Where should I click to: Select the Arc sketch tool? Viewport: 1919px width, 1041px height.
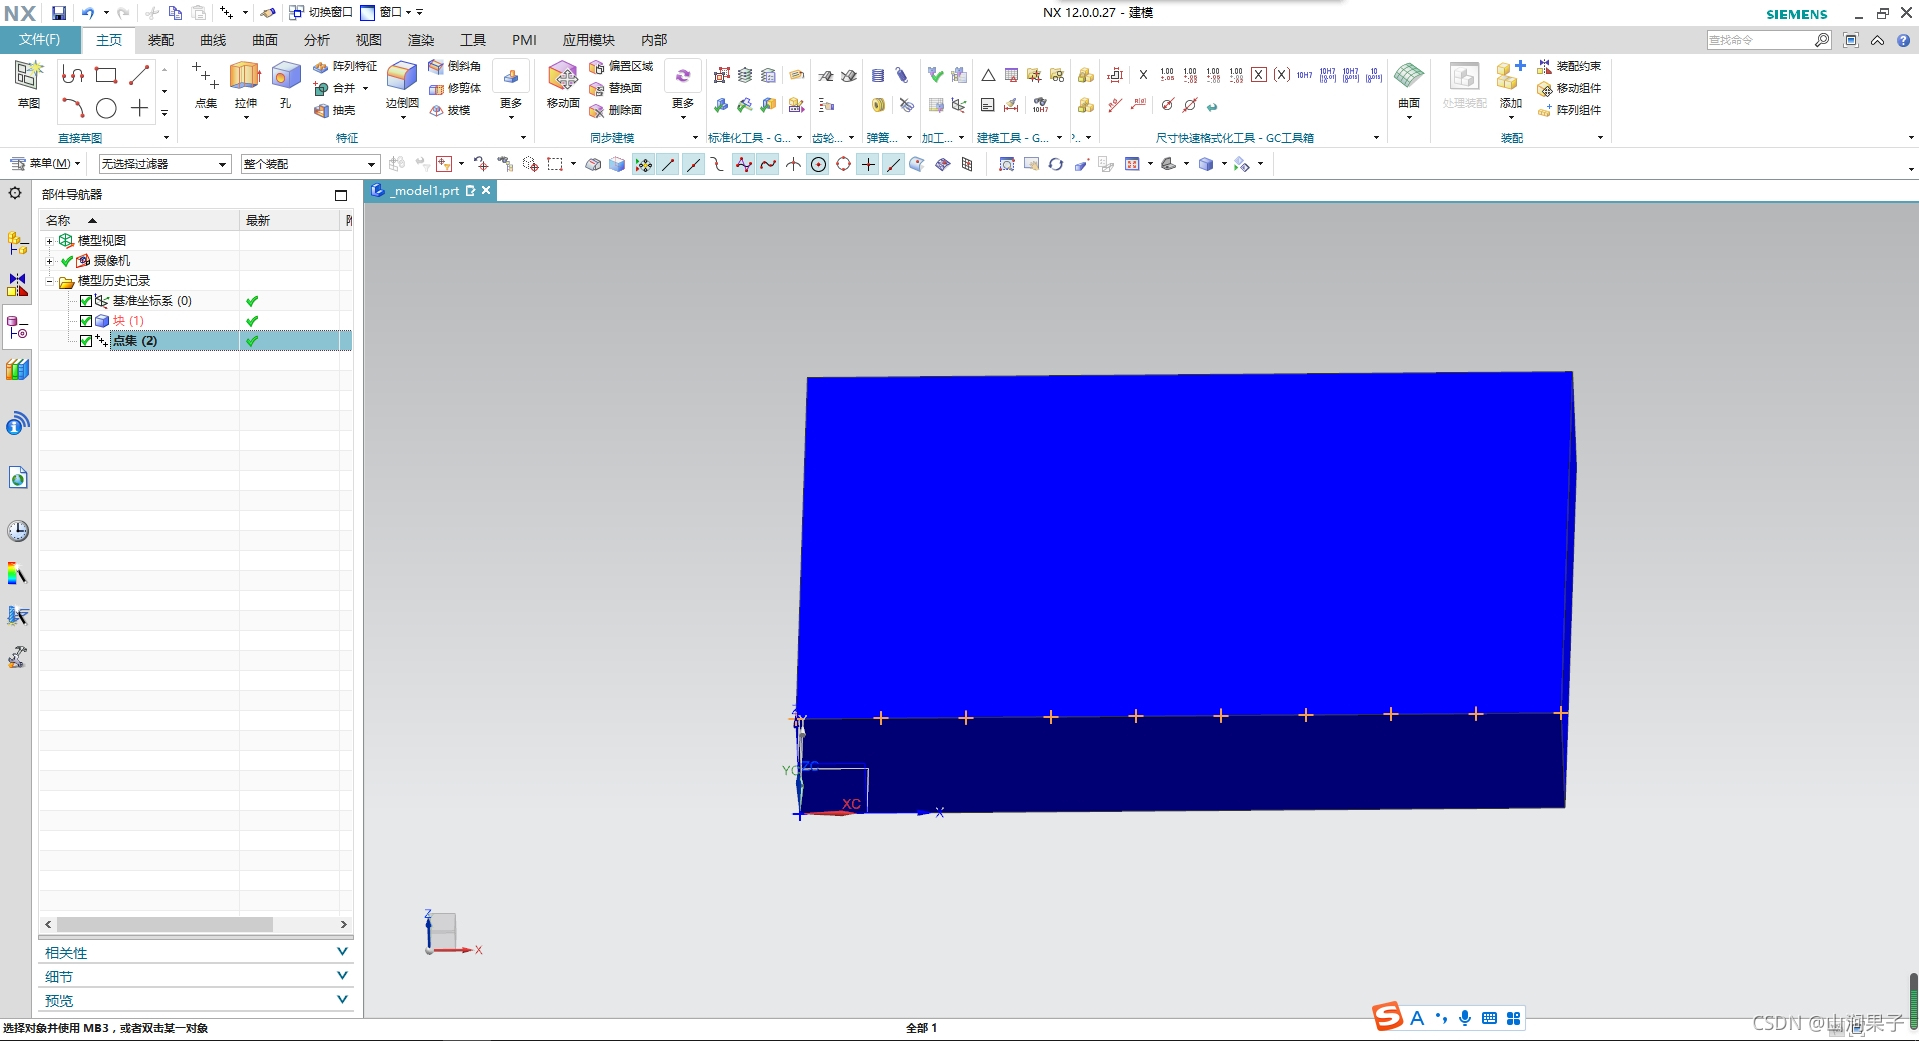point(73,108)
